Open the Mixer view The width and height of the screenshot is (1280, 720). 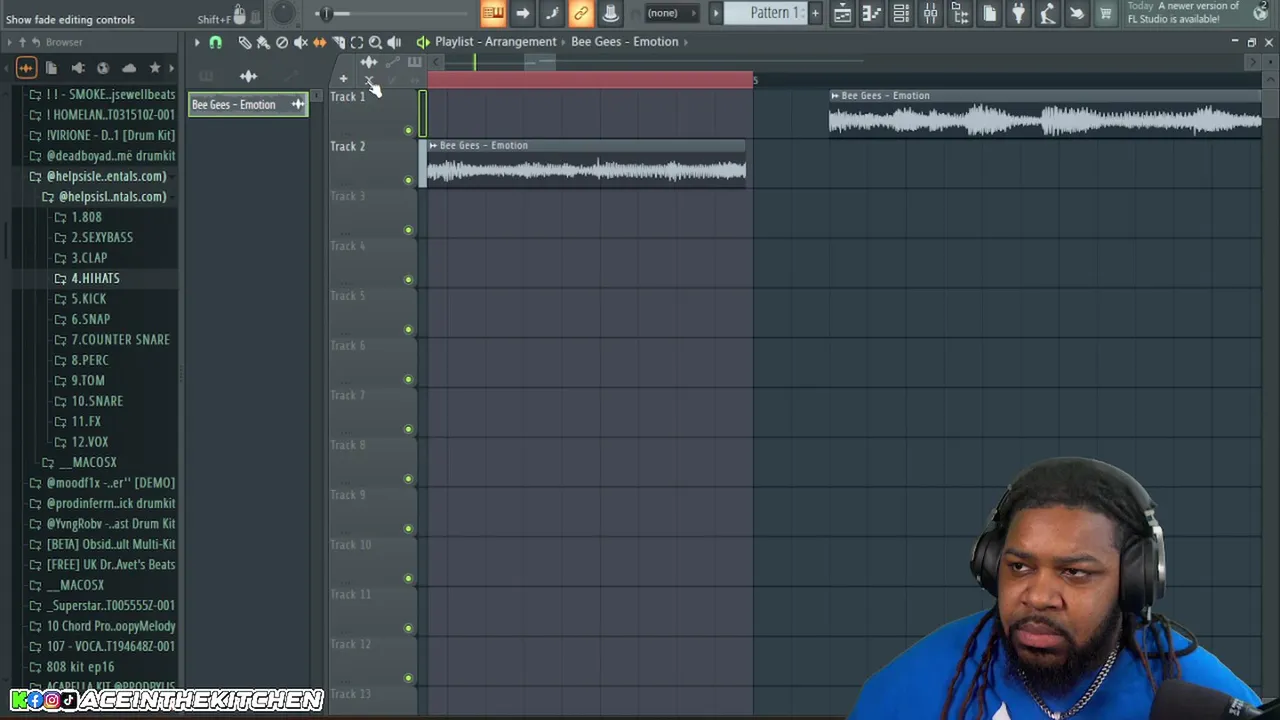coord(930,13)
